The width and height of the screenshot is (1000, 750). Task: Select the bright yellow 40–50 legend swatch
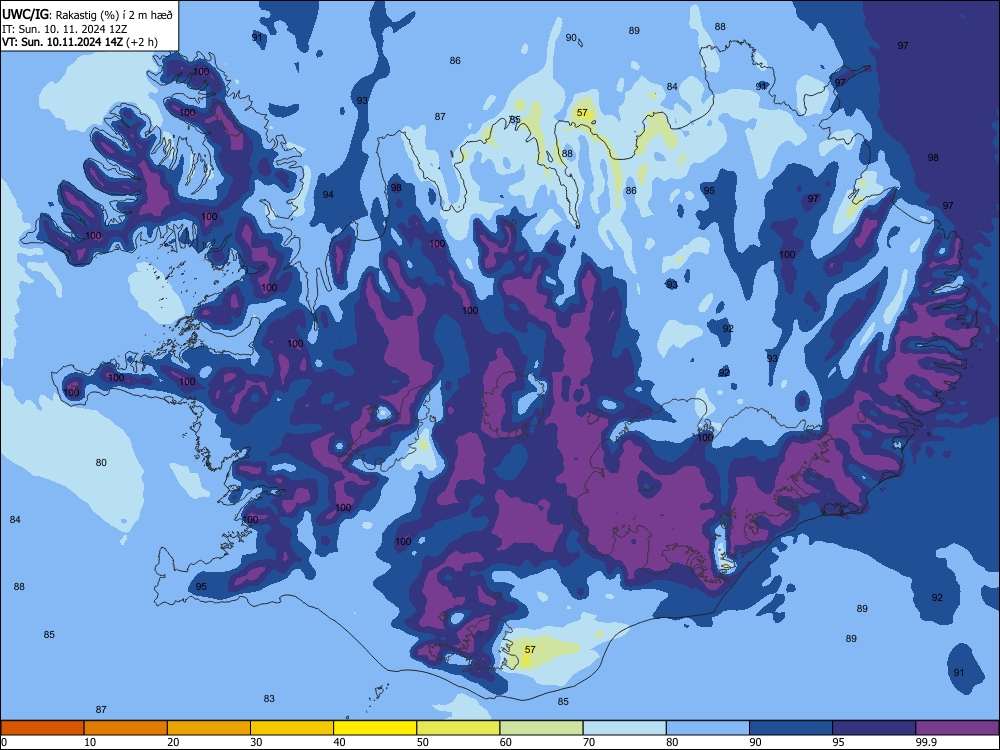click(x=375, y=728)
